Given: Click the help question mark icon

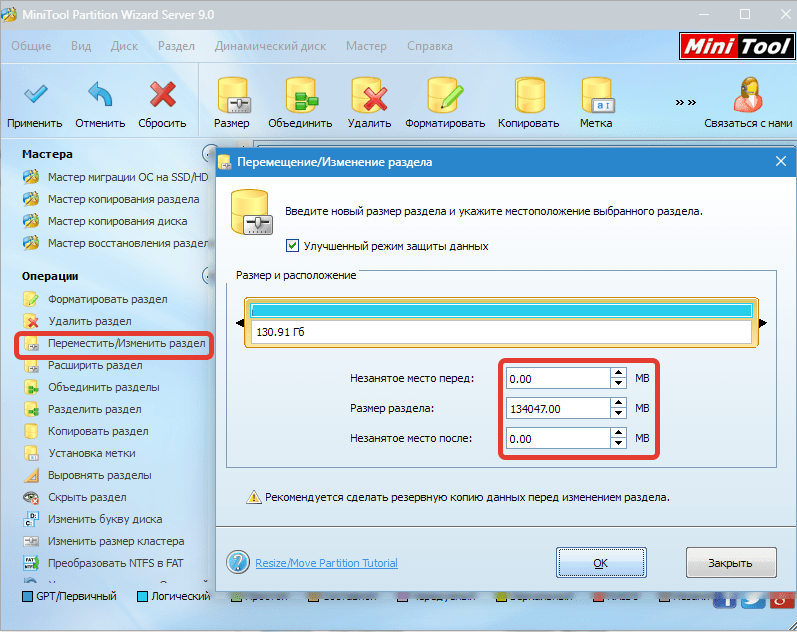Looking at the screenshot, I should point(238,562).
